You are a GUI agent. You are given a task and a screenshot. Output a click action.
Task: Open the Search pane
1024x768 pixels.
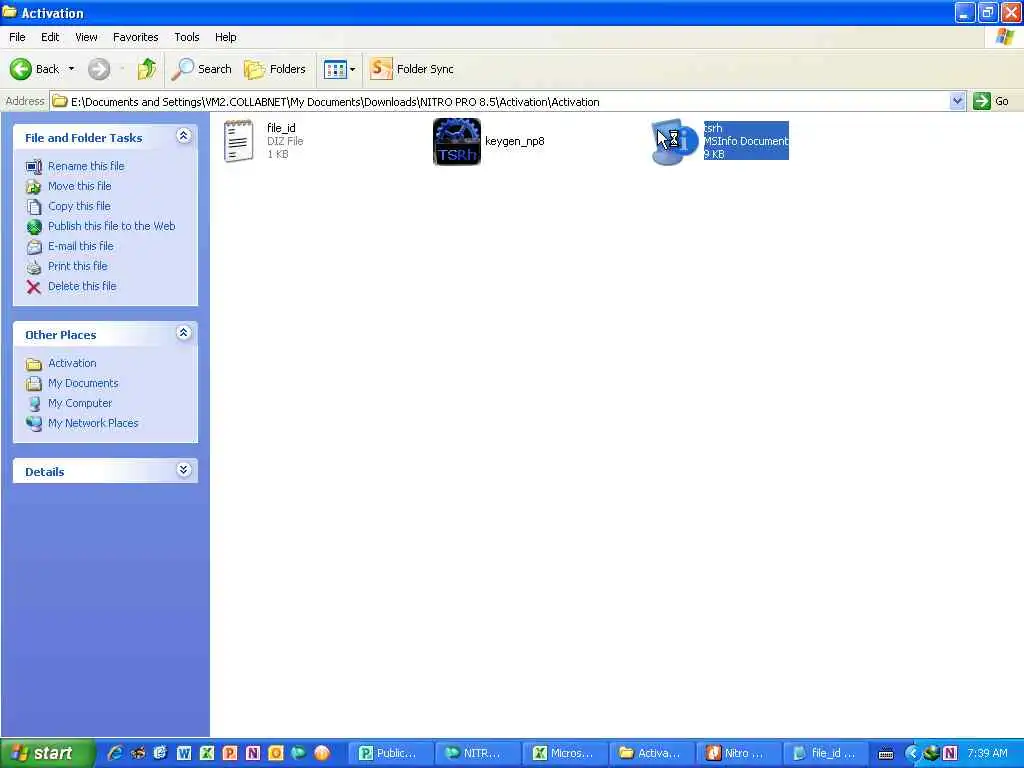point(201,69)
